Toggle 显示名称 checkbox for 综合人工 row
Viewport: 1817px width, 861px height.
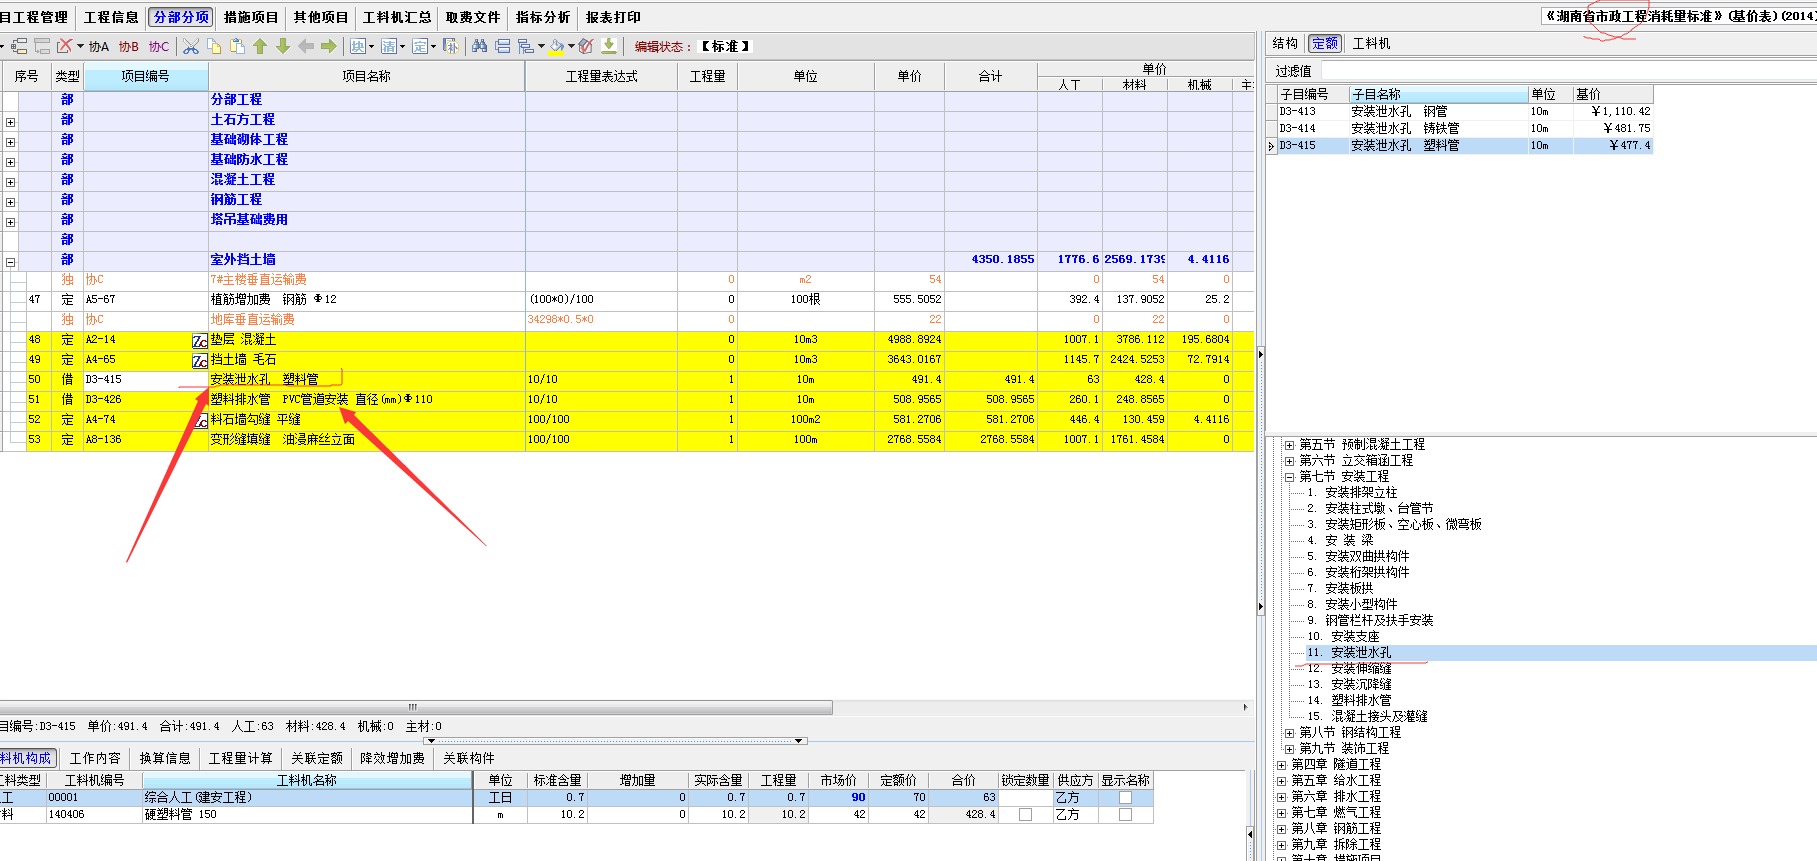tap(1125, 798)
